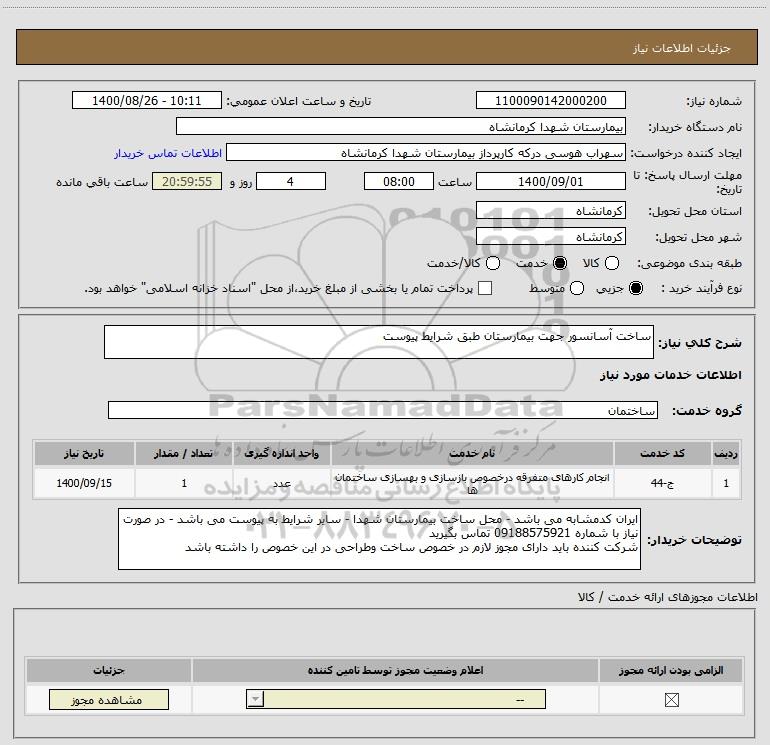Select the کالا/خدمت radio button
Image resolution: width=770 pixels, height=745 pixels.
(x=493, y=263)
